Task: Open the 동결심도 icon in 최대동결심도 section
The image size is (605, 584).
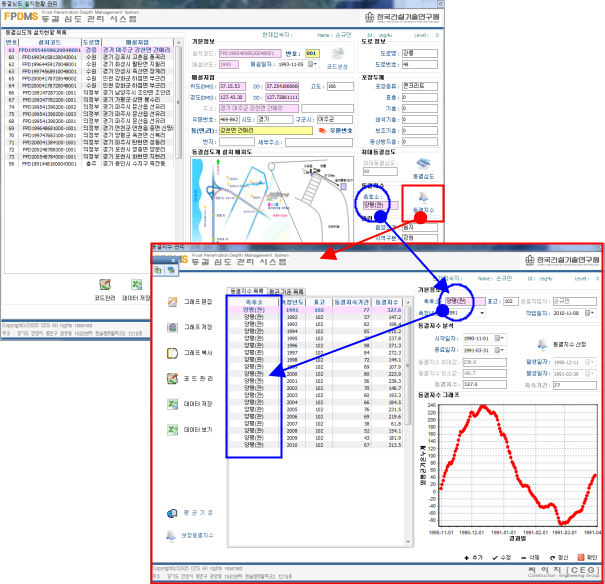Action: [423, 164]
